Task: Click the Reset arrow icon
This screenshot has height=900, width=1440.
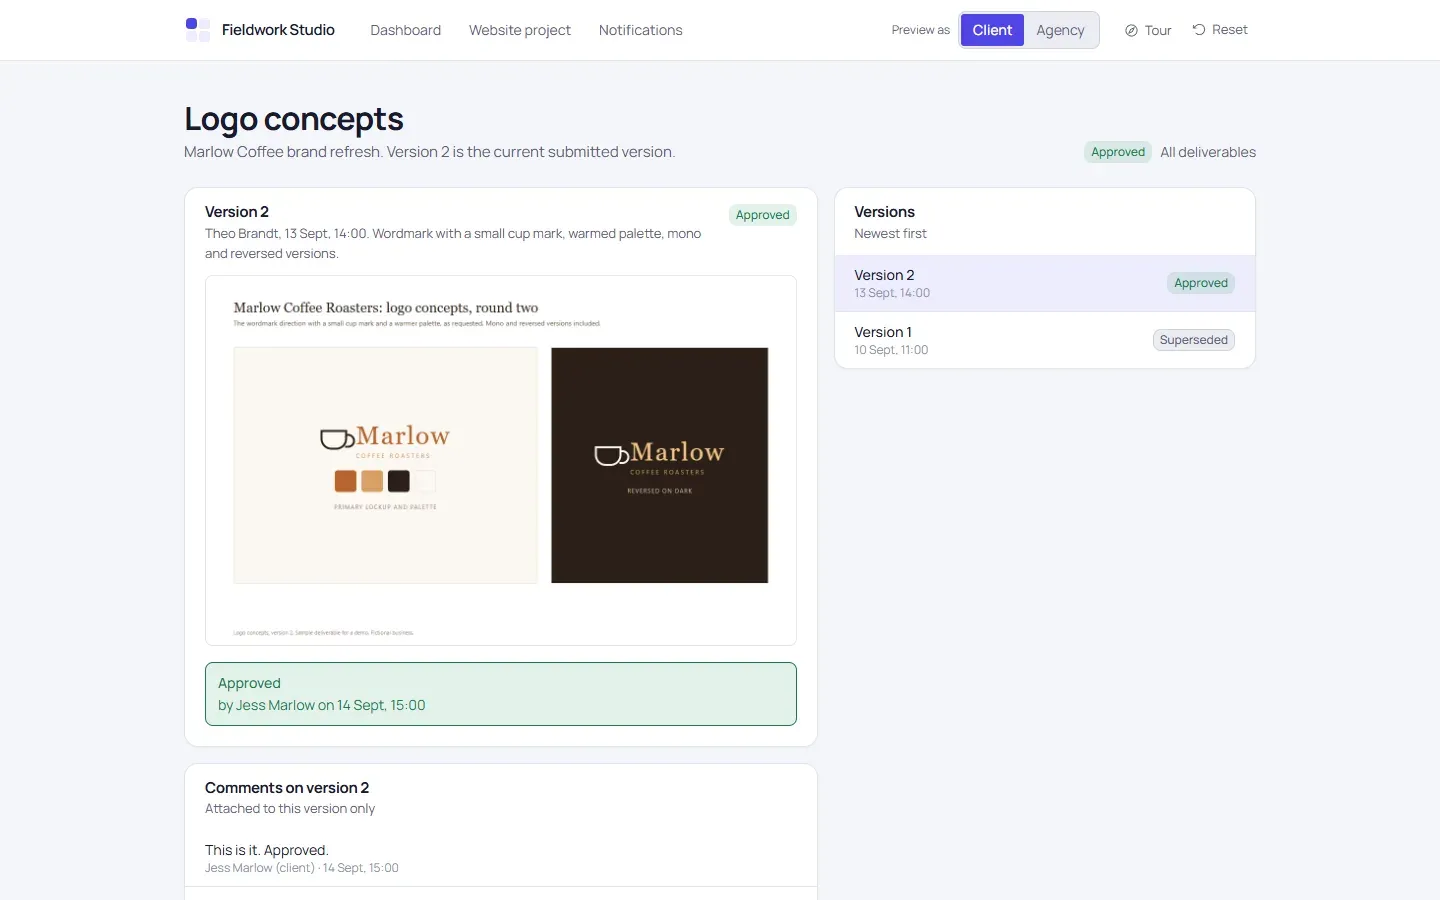Action: 1198,30
